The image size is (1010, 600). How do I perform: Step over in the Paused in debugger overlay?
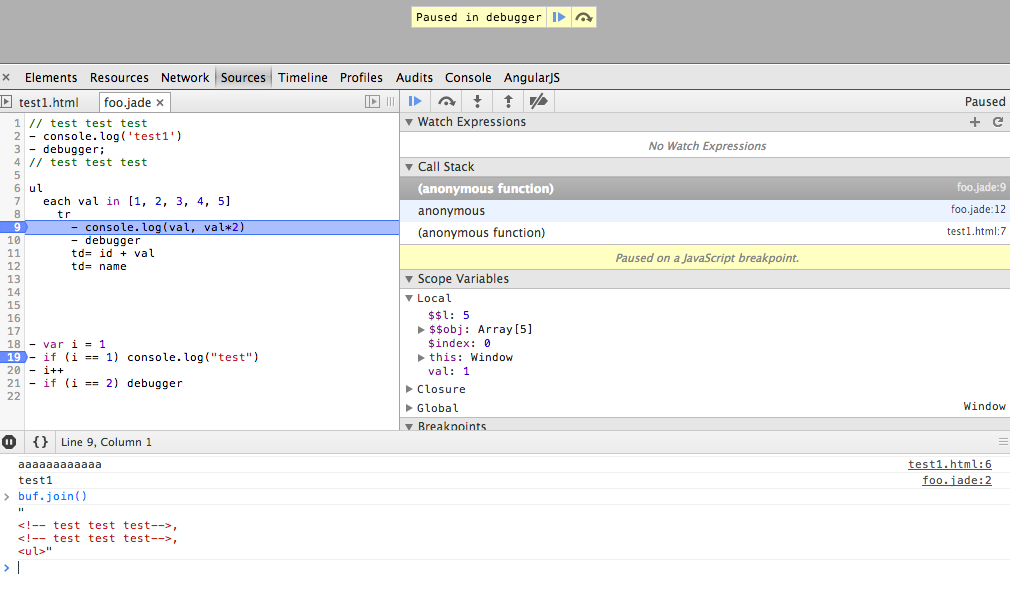tap(584, 17)
